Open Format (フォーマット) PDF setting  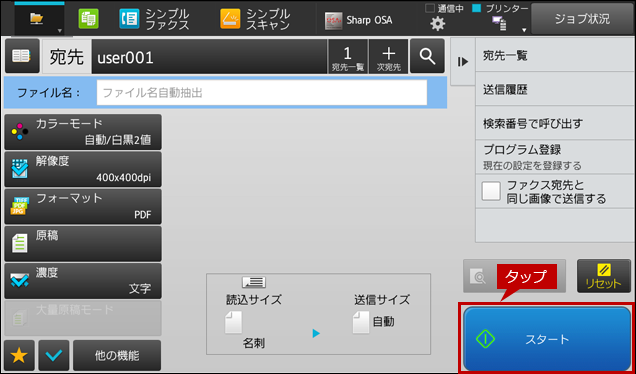[x=83, y=206]
